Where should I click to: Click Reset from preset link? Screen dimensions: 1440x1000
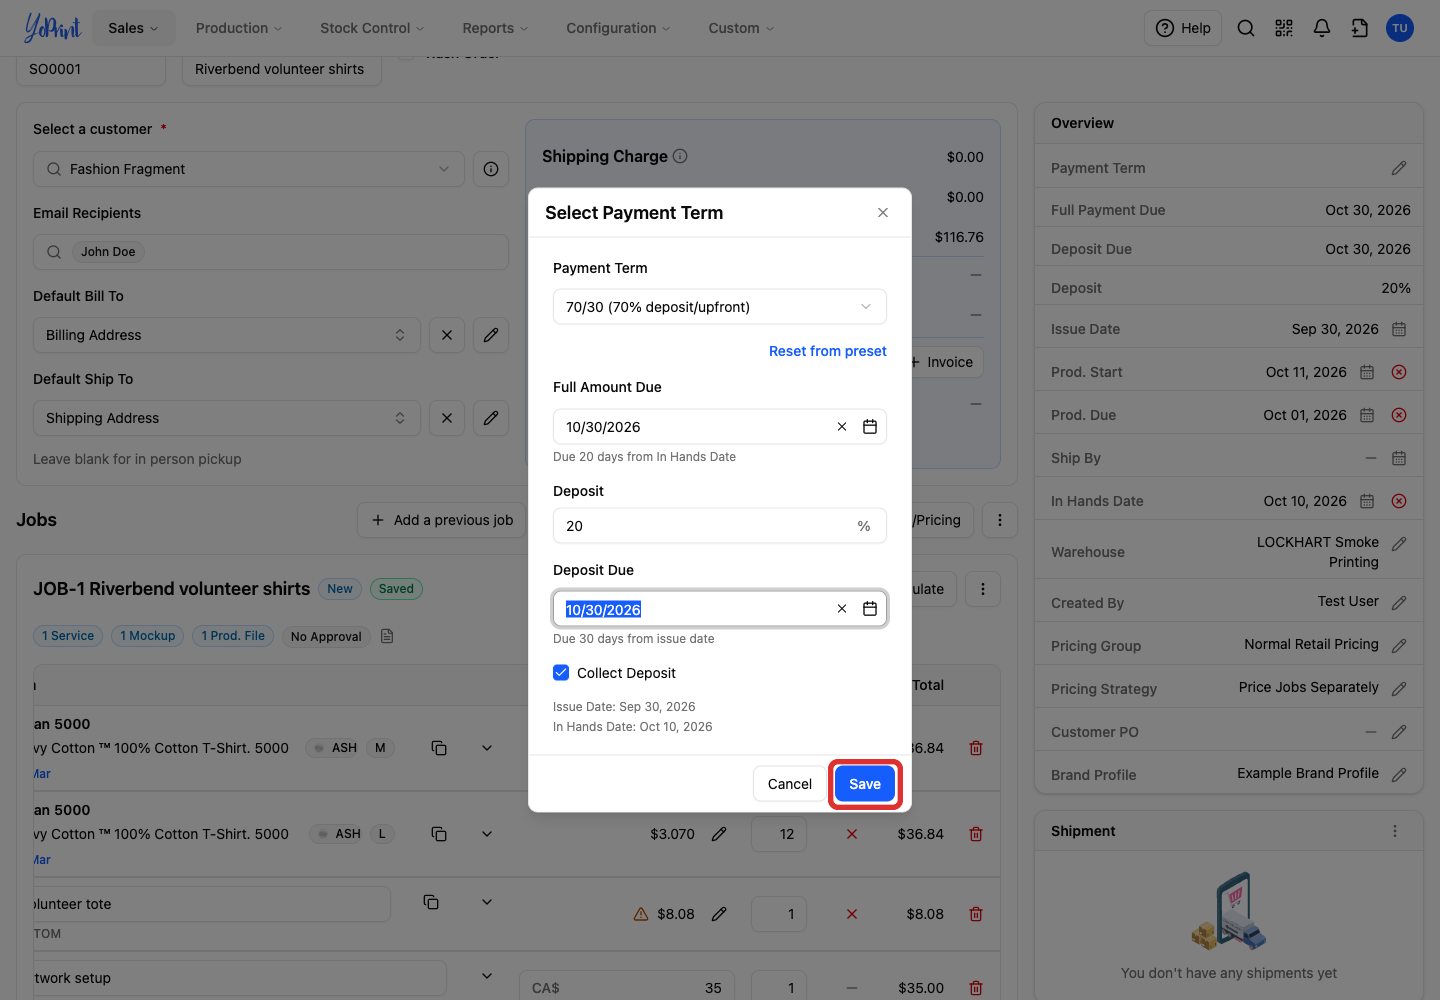click(828, 351)
